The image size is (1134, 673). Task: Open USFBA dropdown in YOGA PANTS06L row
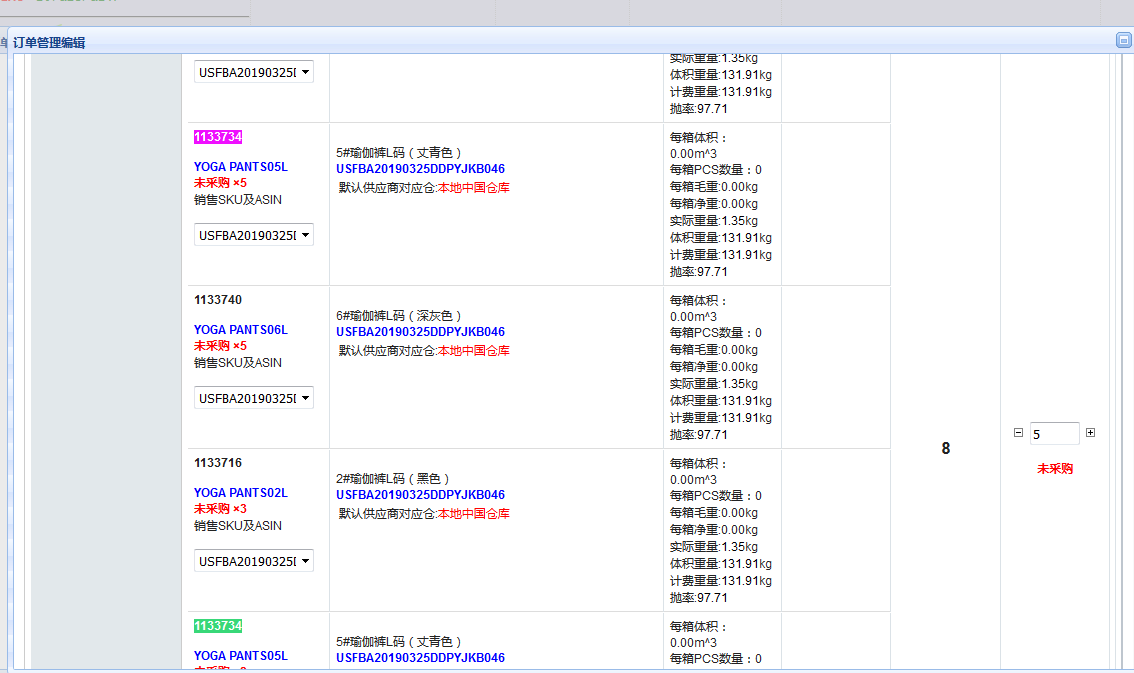click(x=254, y=398)
